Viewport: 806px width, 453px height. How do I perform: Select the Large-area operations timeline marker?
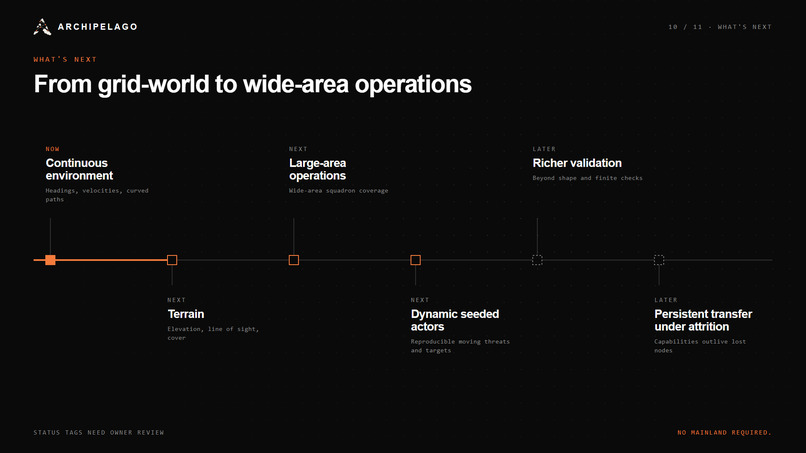[x=294, y=260]
